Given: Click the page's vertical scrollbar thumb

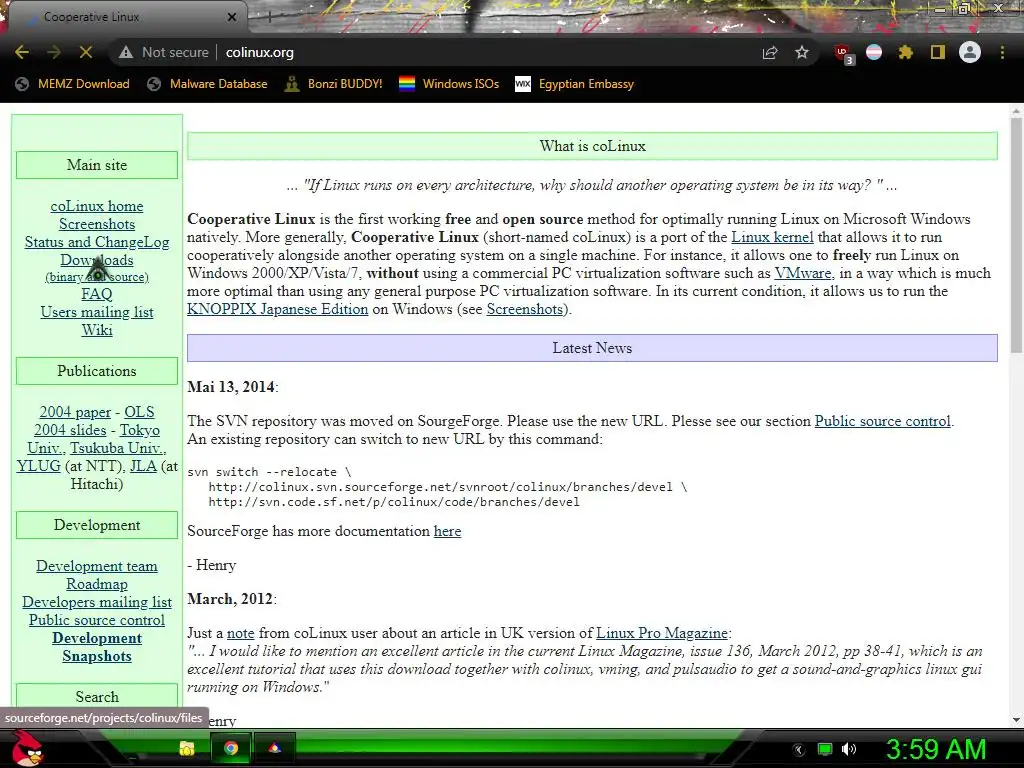Looking at the screenshot, I should coord(1016,236).
